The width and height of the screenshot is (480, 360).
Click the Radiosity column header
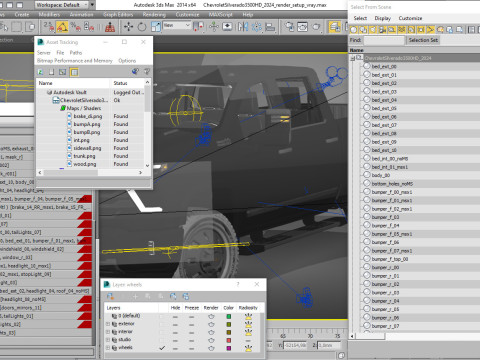[248, 308]
